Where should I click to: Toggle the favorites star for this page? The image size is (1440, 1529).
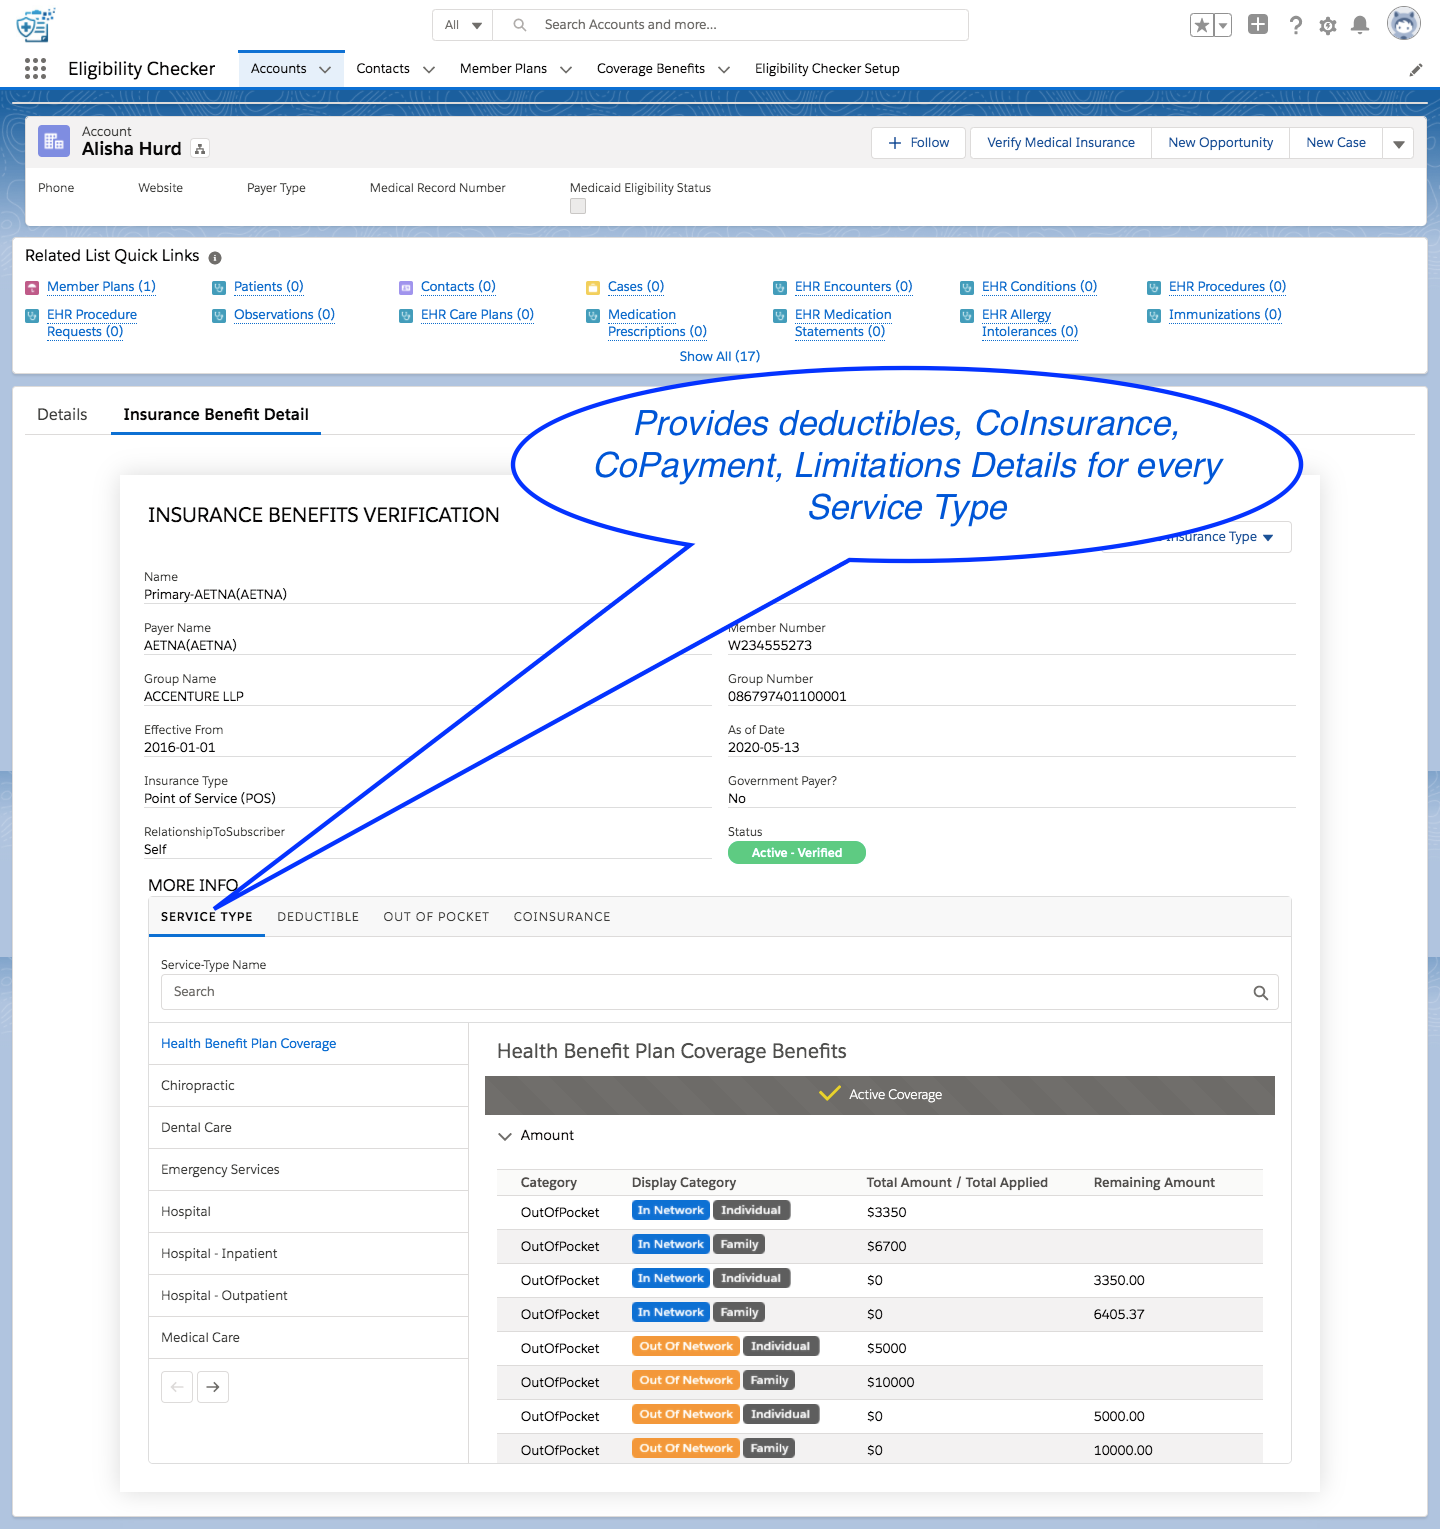click(1200, 25)
